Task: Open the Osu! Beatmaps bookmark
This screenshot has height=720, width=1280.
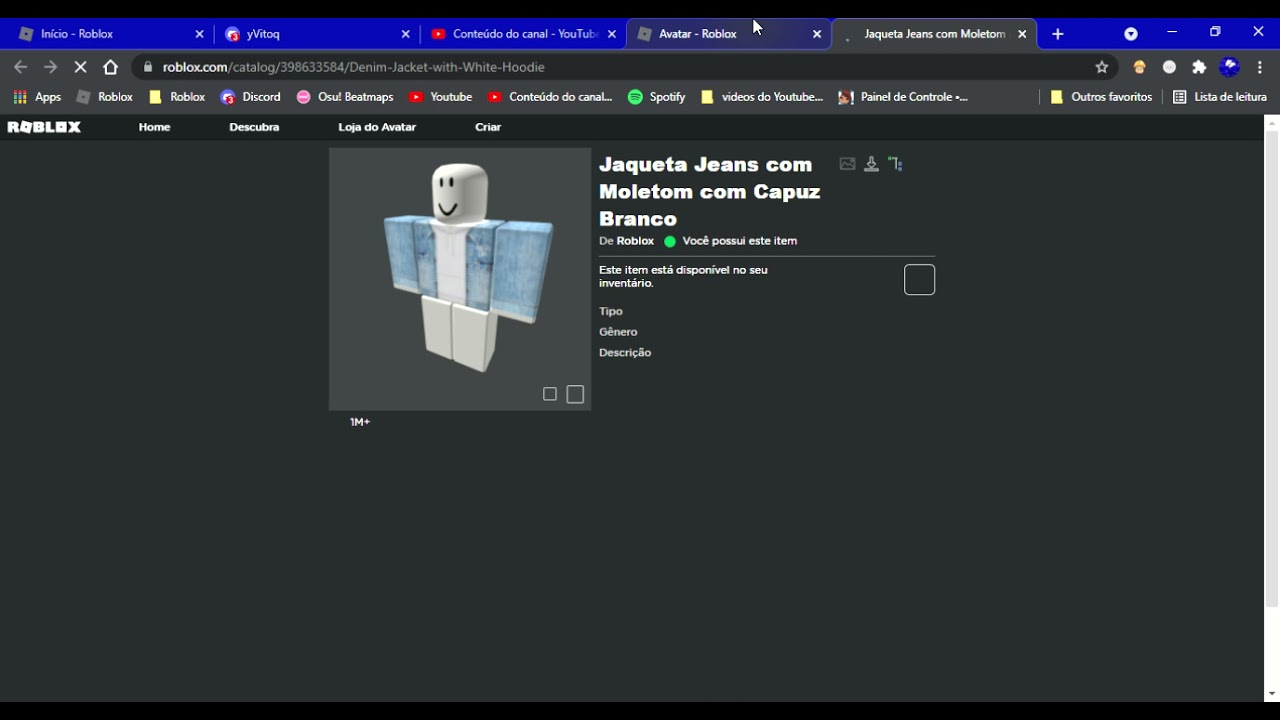Action: click(345, 97)
